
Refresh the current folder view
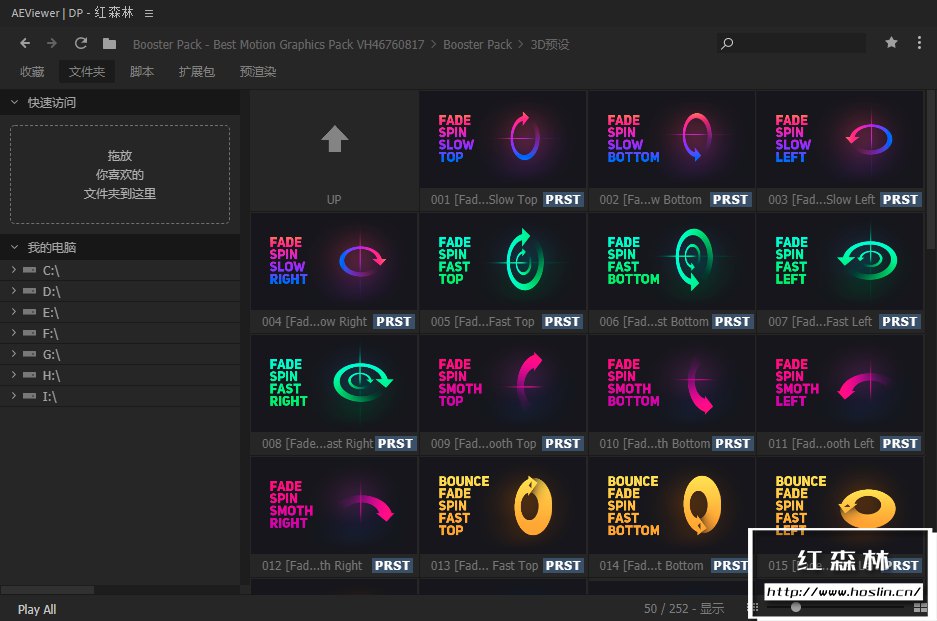click(x=81, y=44)
